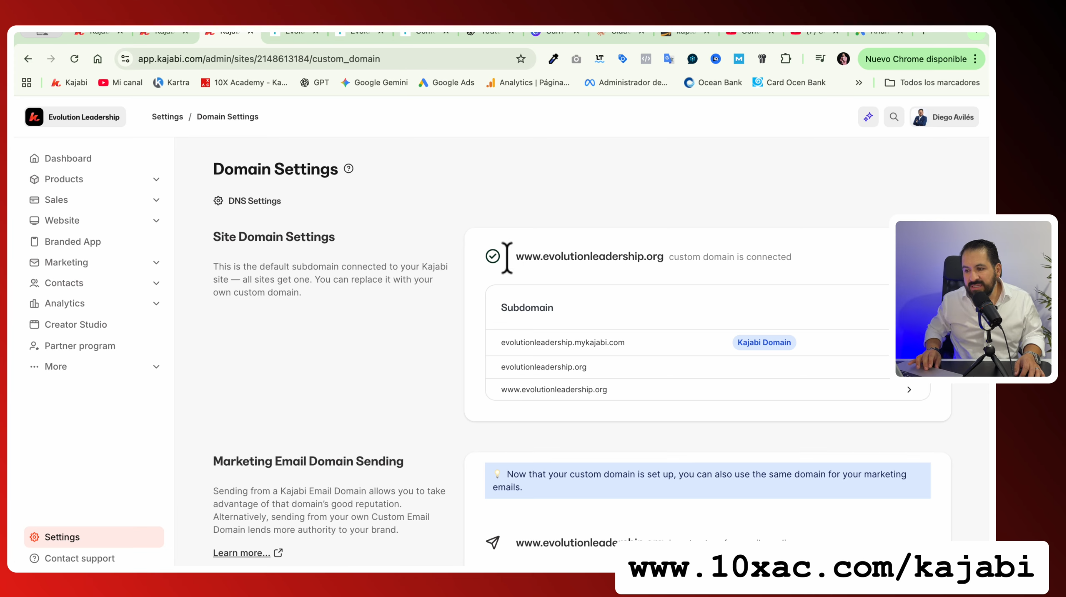Click the browser forward arrow
This screenshot has width=1066, height=597.
(51, 59)
